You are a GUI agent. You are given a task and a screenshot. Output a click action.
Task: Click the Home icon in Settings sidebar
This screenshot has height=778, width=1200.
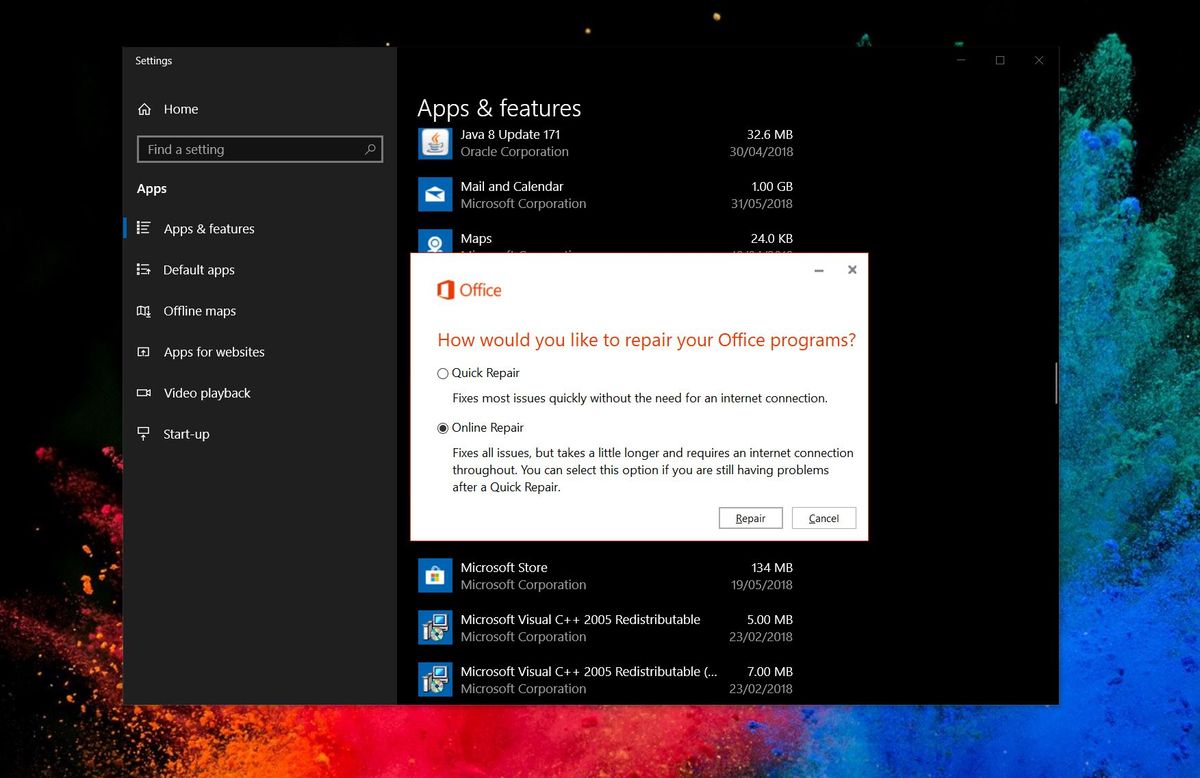pyautogui.click(x=146, y=109)
